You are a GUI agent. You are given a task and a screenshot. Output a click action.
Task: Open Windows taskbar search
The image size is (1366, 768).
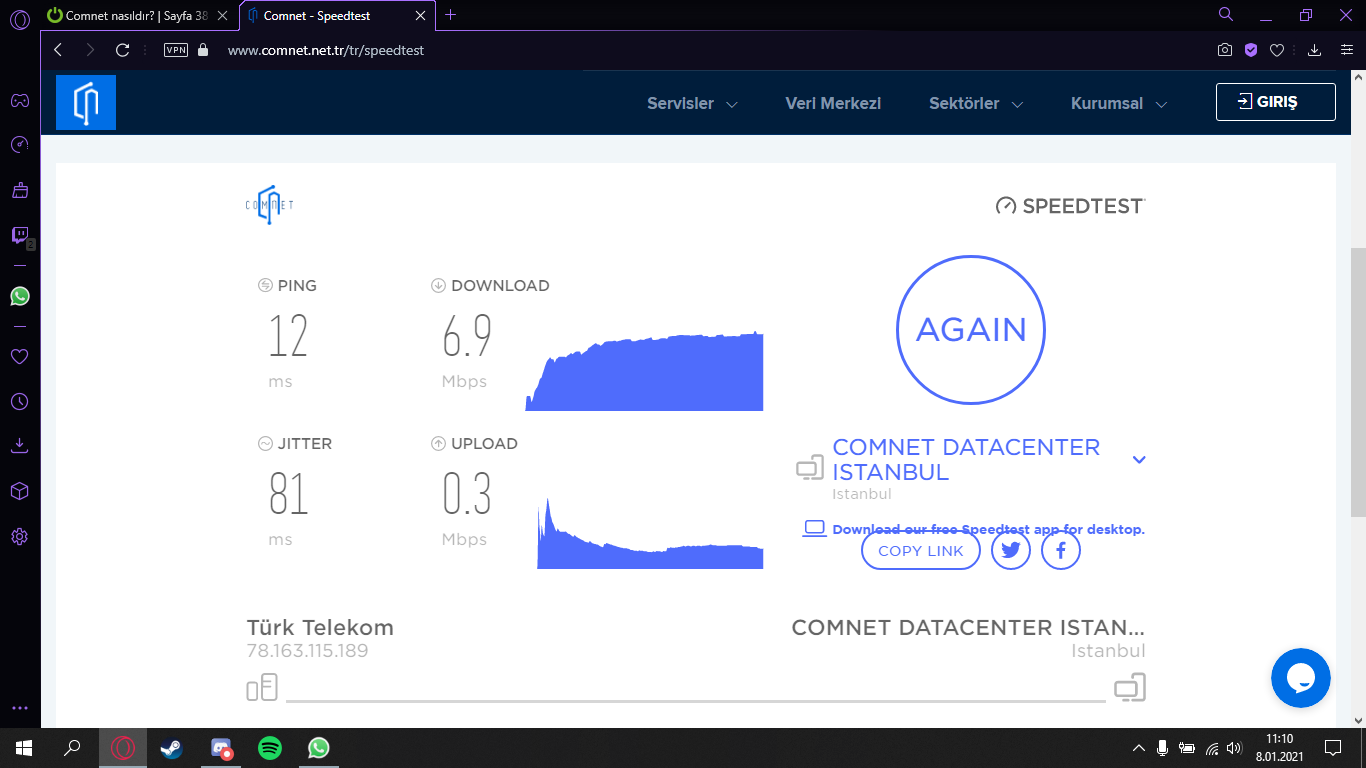click(72, 748)
